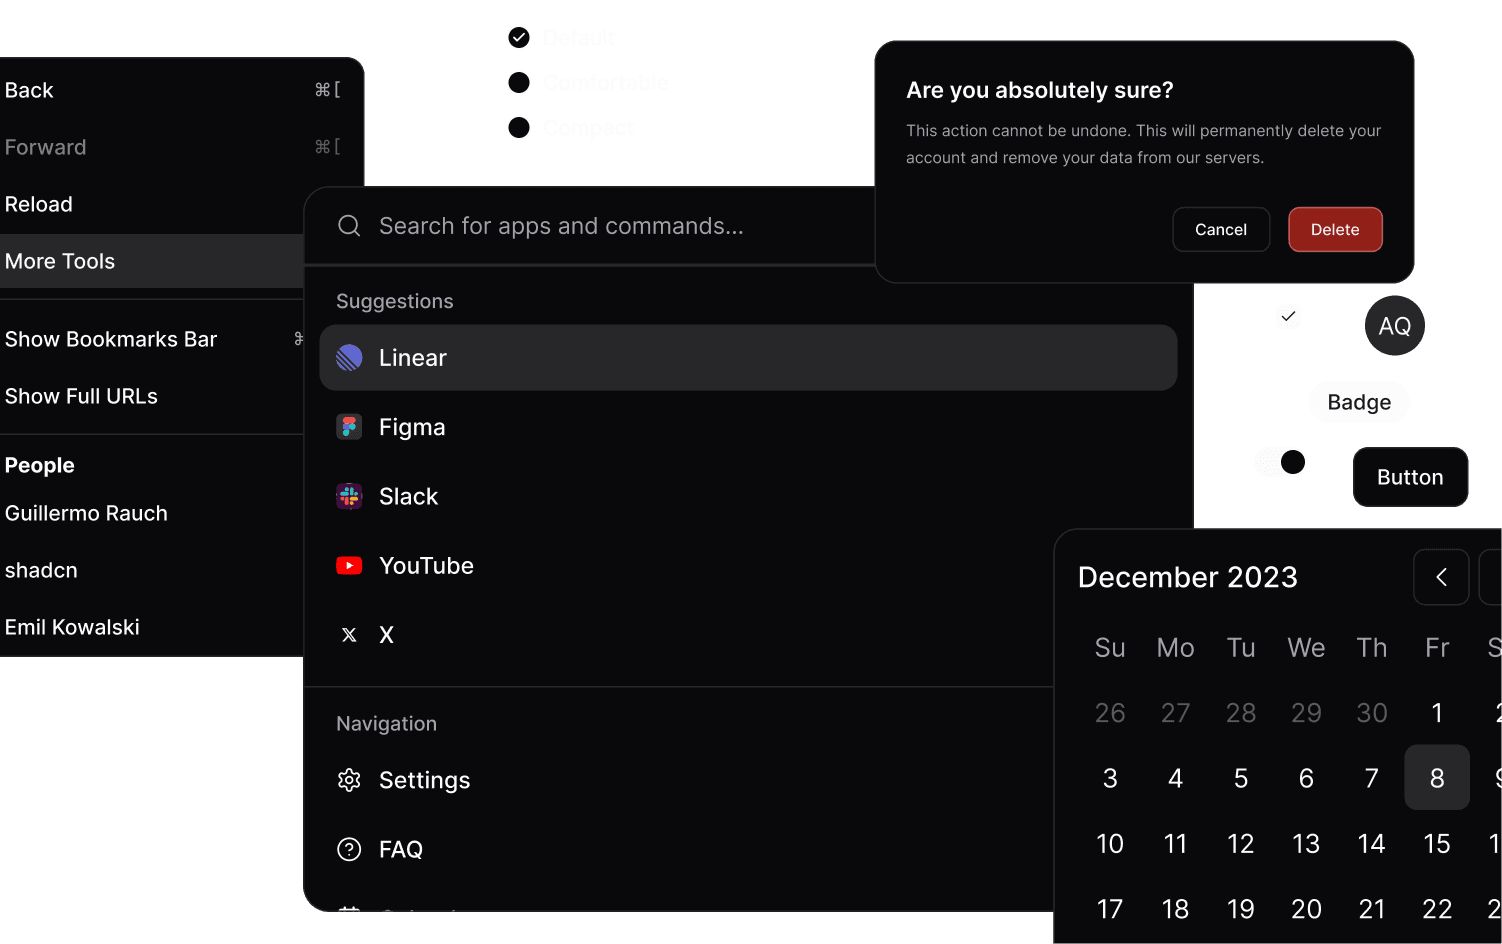This screenshot has width=1502, height=944.
Task: Select the Comfortable radio option
Action: click(519, 82)
